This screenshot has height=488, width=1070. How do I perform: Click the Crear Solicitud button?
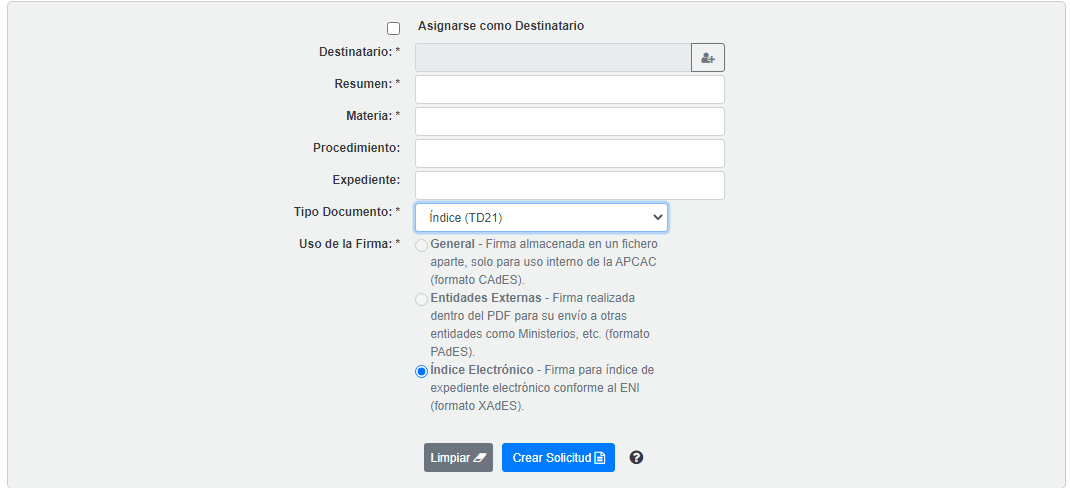558,457
